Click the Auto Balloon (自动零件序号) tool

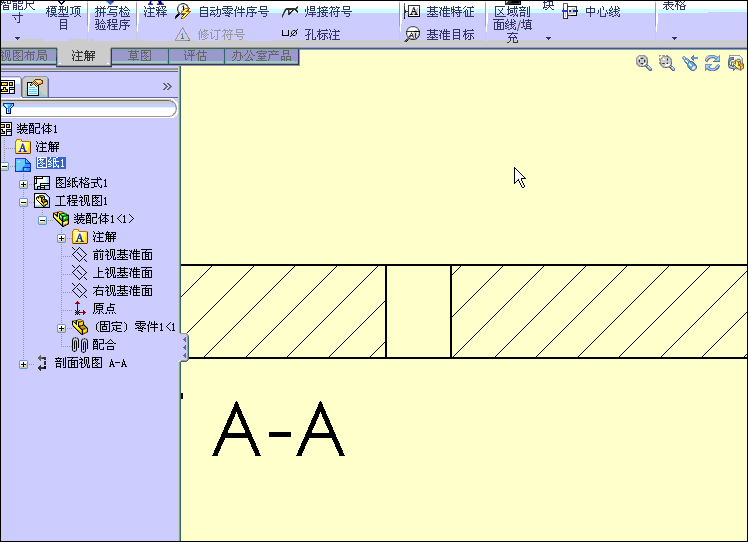pyautogui.click(x=222, y=11)
